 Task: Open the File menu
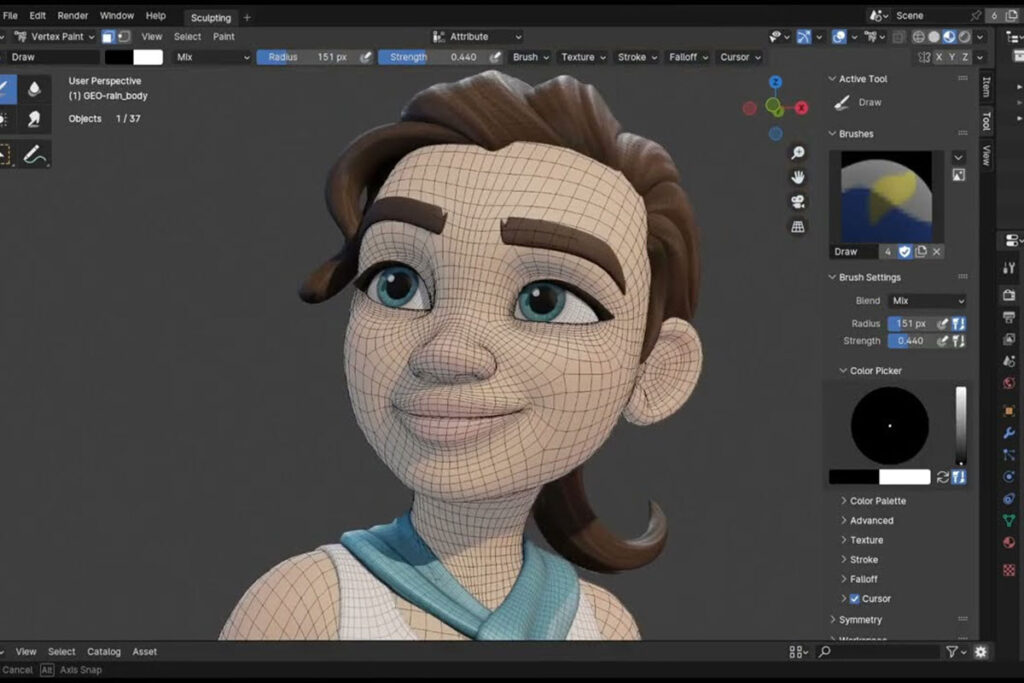10,16
